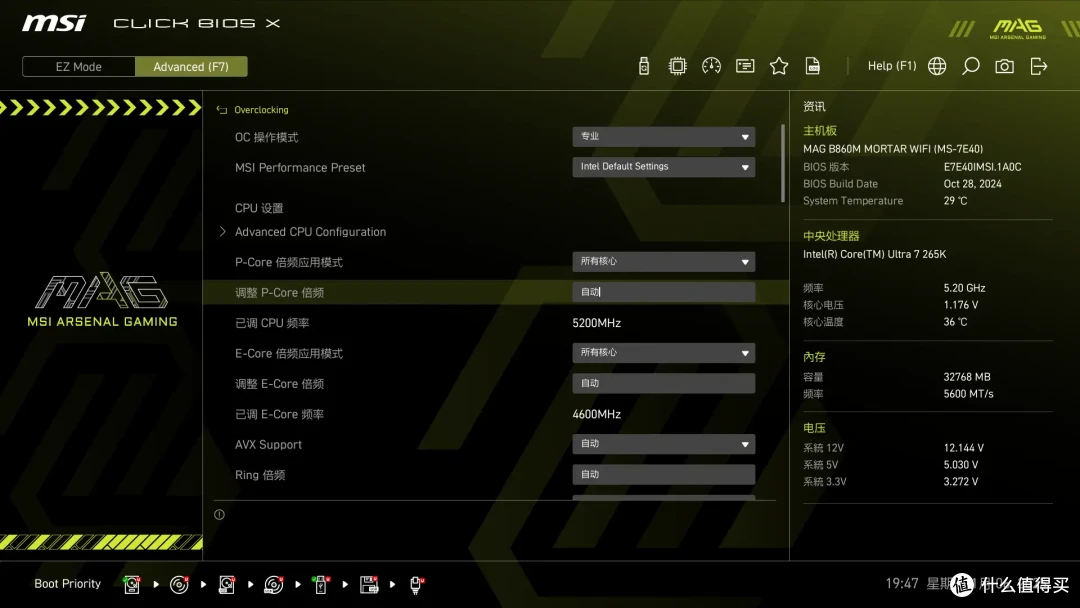The height and width of the screenshot is (608, 1080).
Task: Click Help (F1)
Action: [891, 66]
